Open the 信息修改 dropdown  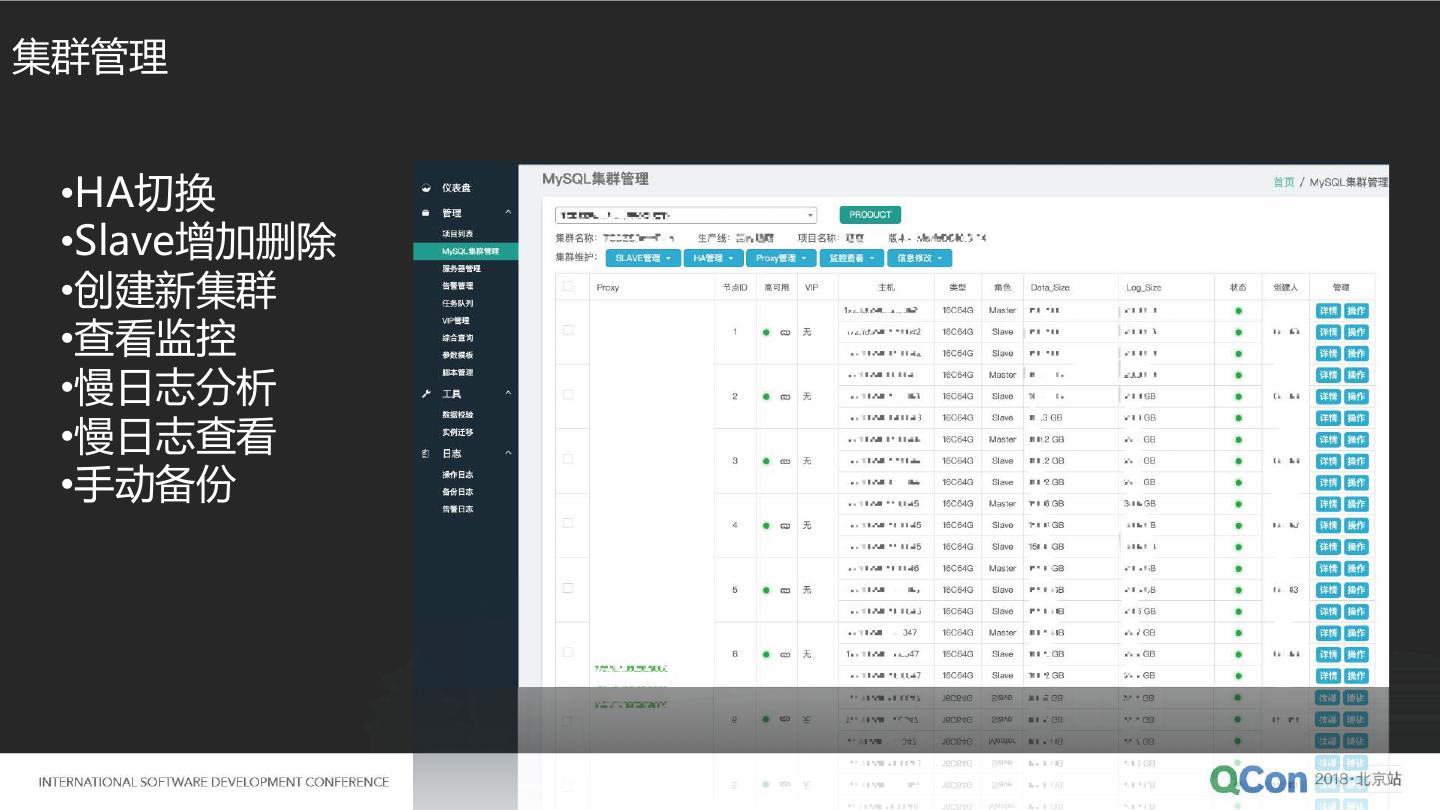(x=919, y=258)
